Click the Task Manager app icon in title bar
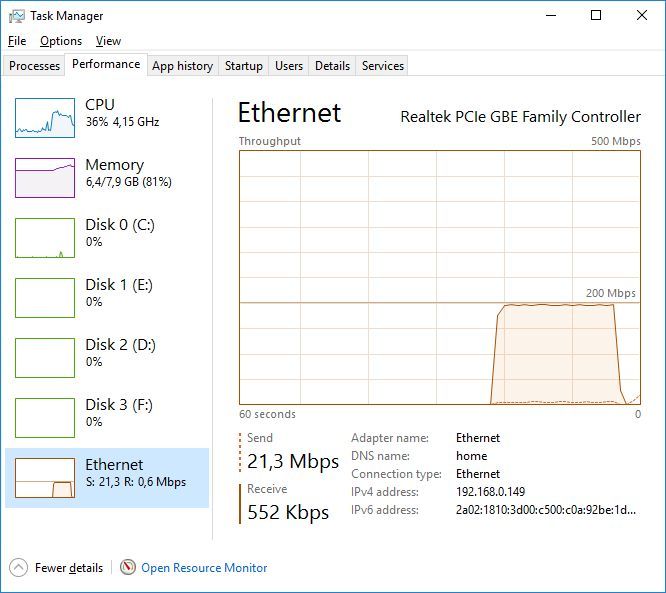The height and width of the screenshot is (593, 666). [16, 16]
